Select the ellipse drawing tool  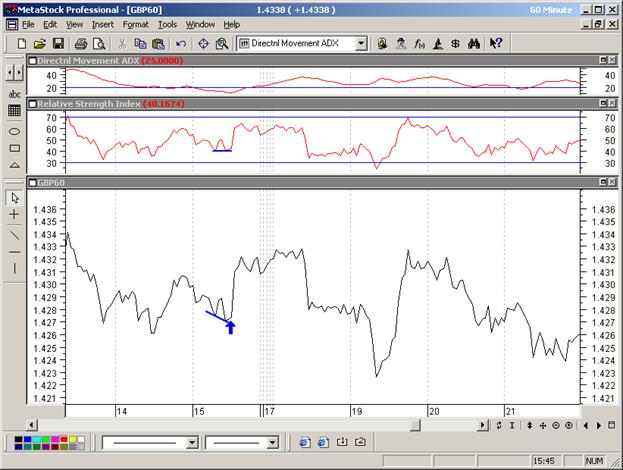(x=15, y=130)
